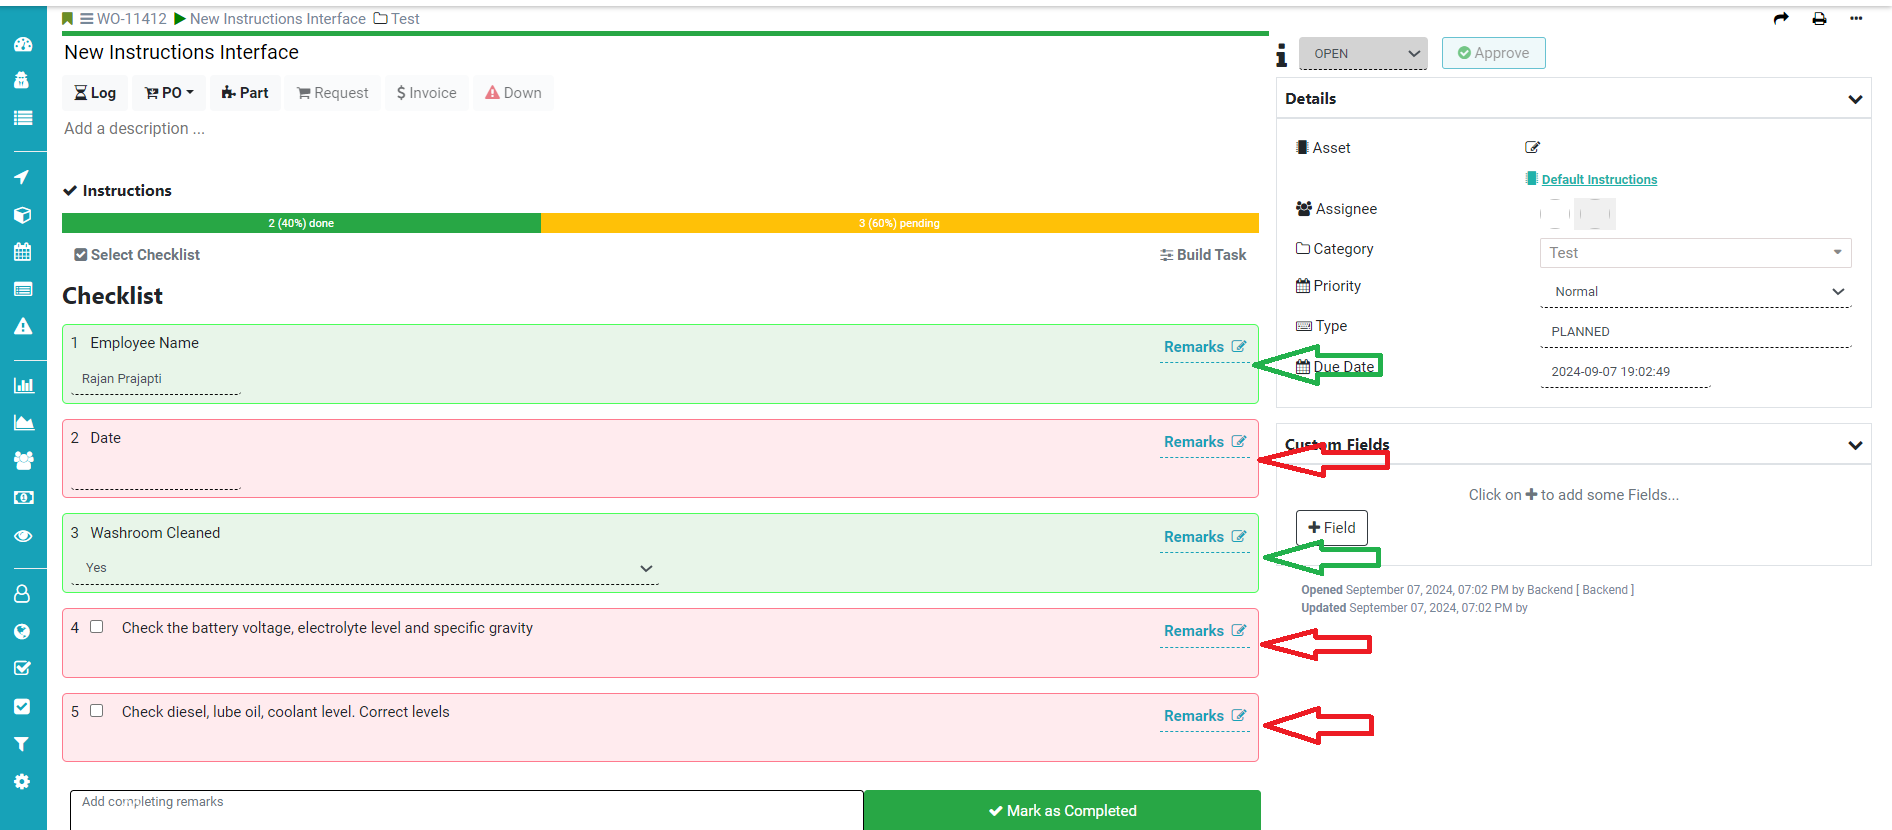Open the Priority Normal dropdown
The width and height of the screenshot is (1892, 830).
[x=1695, y=292]
